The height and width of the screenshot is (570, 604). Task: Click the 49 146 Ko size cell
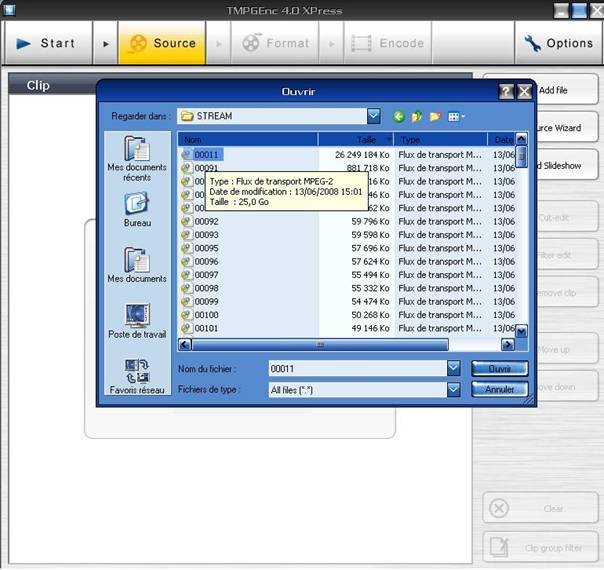pyautogui.click(x=370, y=328)
